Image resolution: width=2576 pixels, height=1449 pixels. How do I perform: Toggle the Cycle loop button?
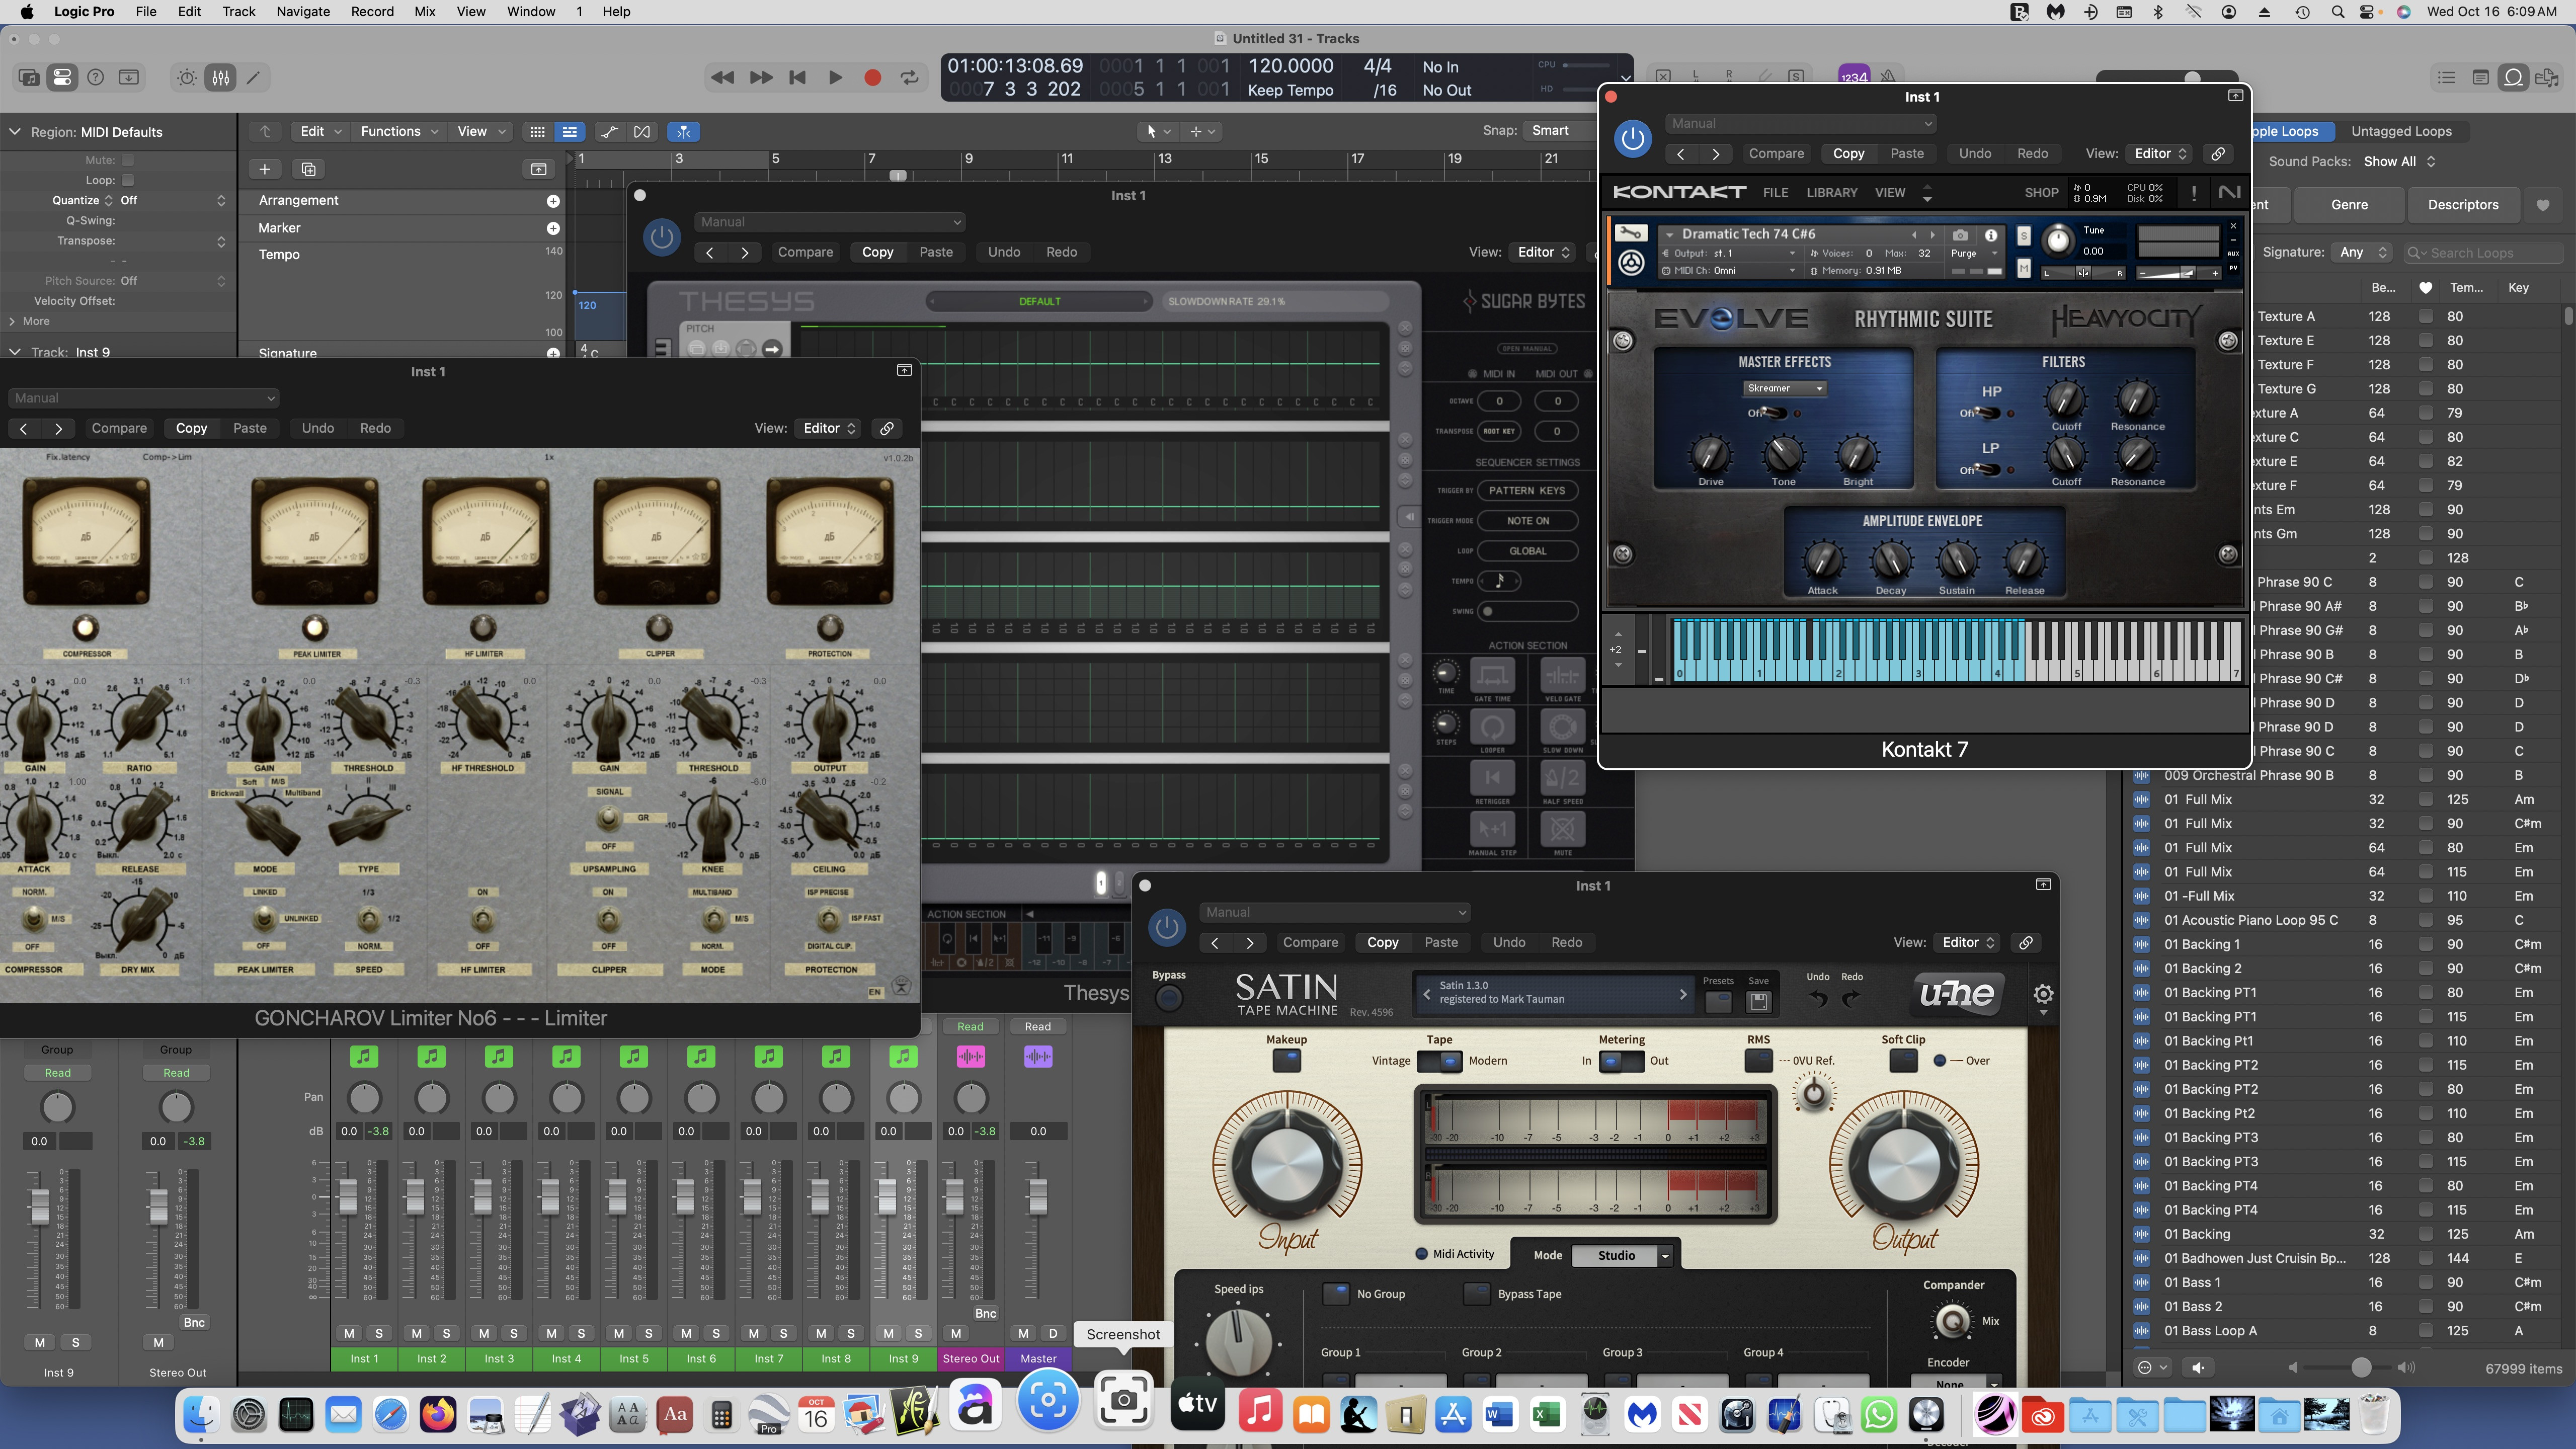(909, 77)
